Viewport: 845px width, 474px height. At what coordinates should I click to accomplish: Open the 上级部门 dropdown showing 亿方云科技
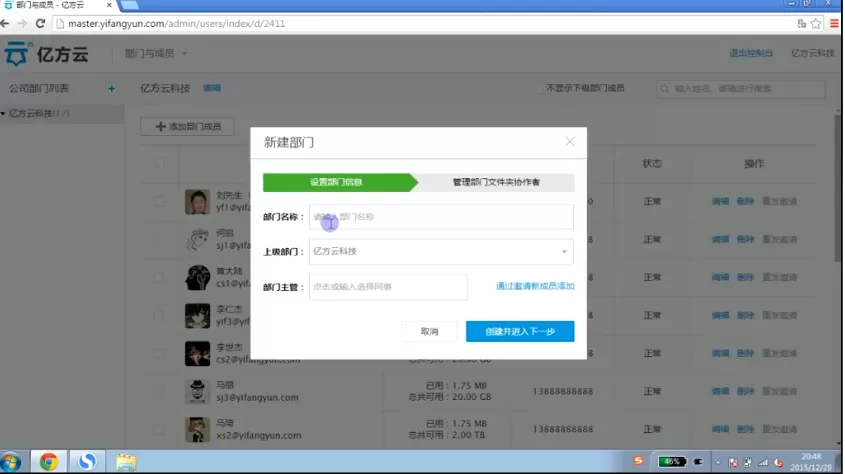click(441, 252)
